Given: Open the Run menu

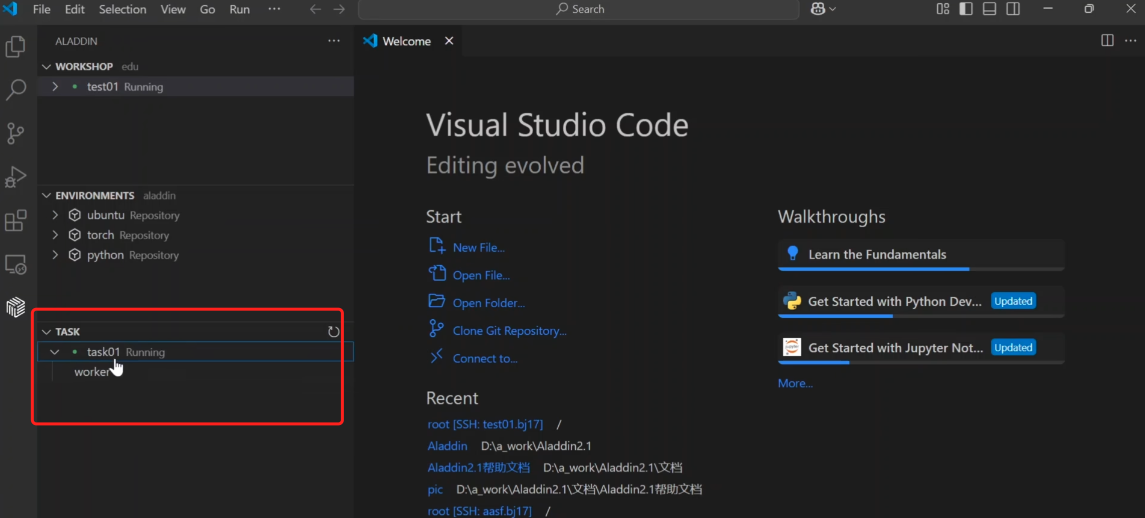Looking at the screenshot, I should tap(240, 9).
